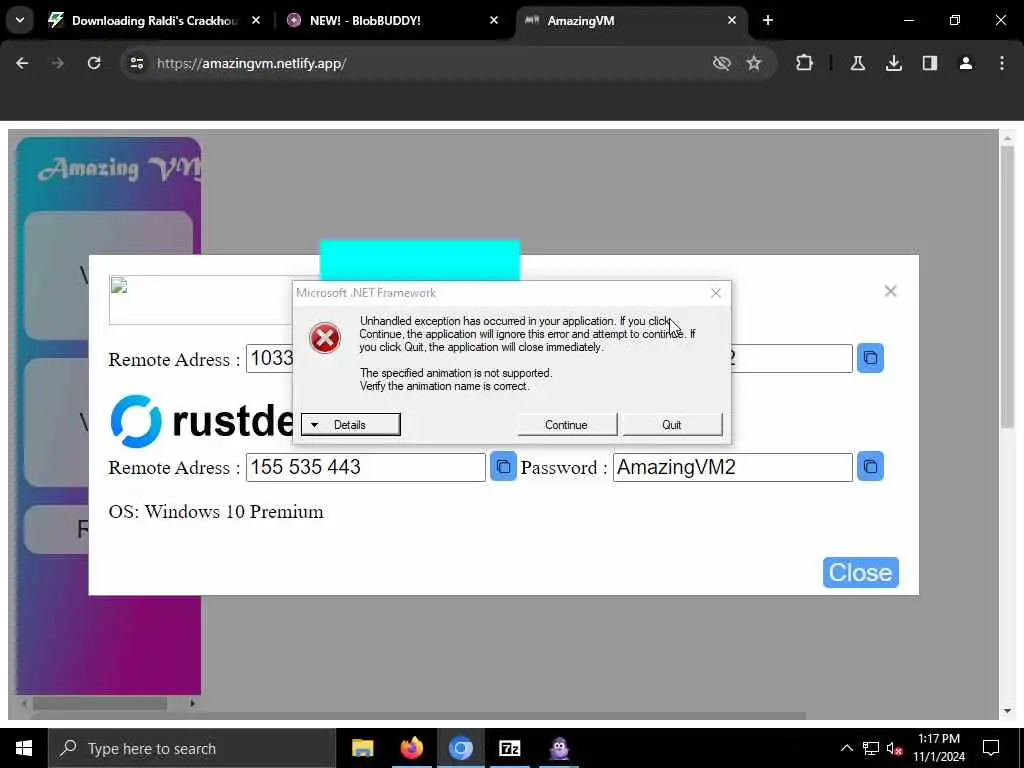The width and height of the screenshot is (1024, 768).
Task: Click the rustdesk logo
Action: (202, 421)
